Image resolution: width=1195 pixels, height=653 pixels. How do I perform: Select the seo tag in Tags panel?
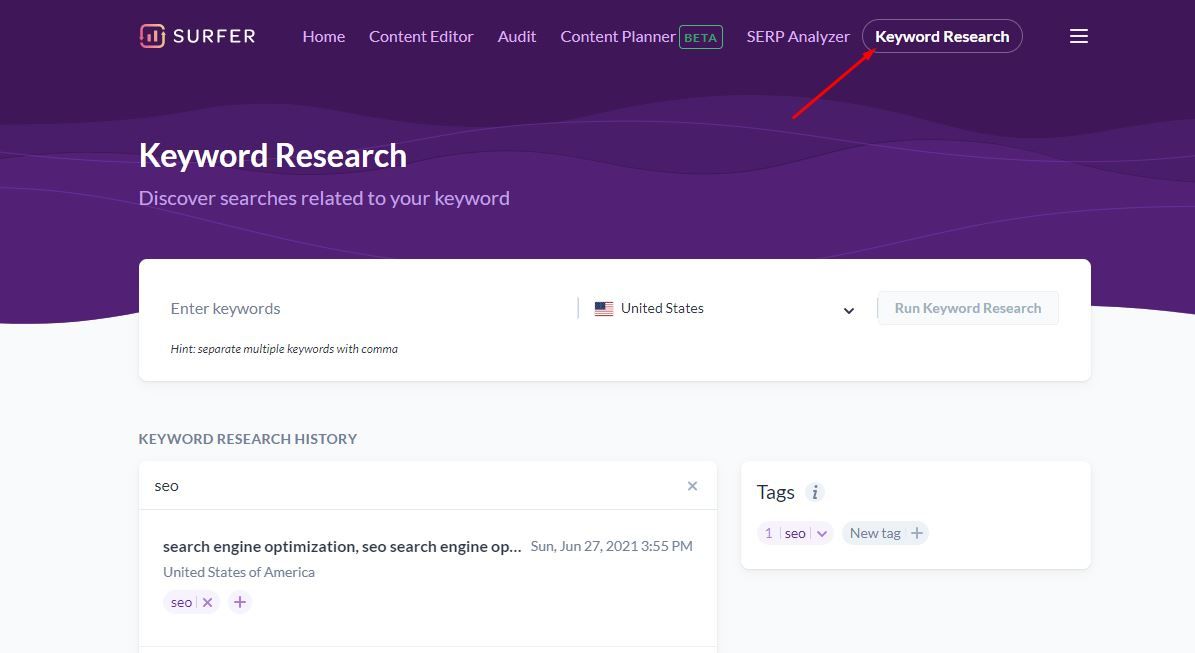(795, 533)
